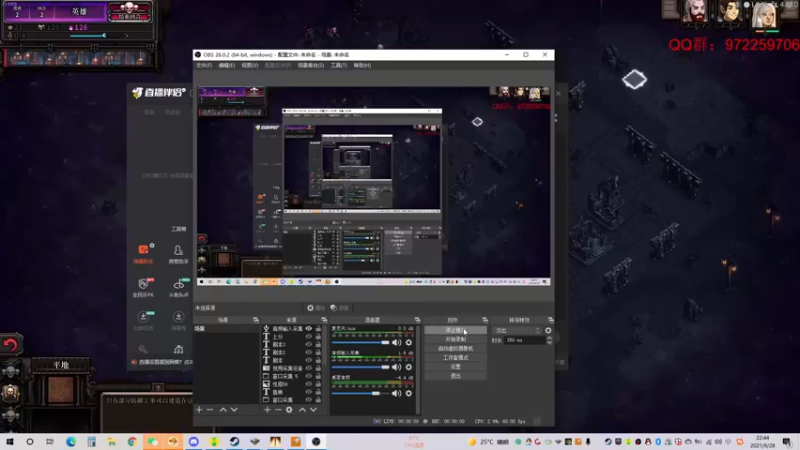Image resolution: width=800 pixels, height=450 pixels.
Task: Toggle visibility of 剧本3 text source
Action: click(308, 344)
